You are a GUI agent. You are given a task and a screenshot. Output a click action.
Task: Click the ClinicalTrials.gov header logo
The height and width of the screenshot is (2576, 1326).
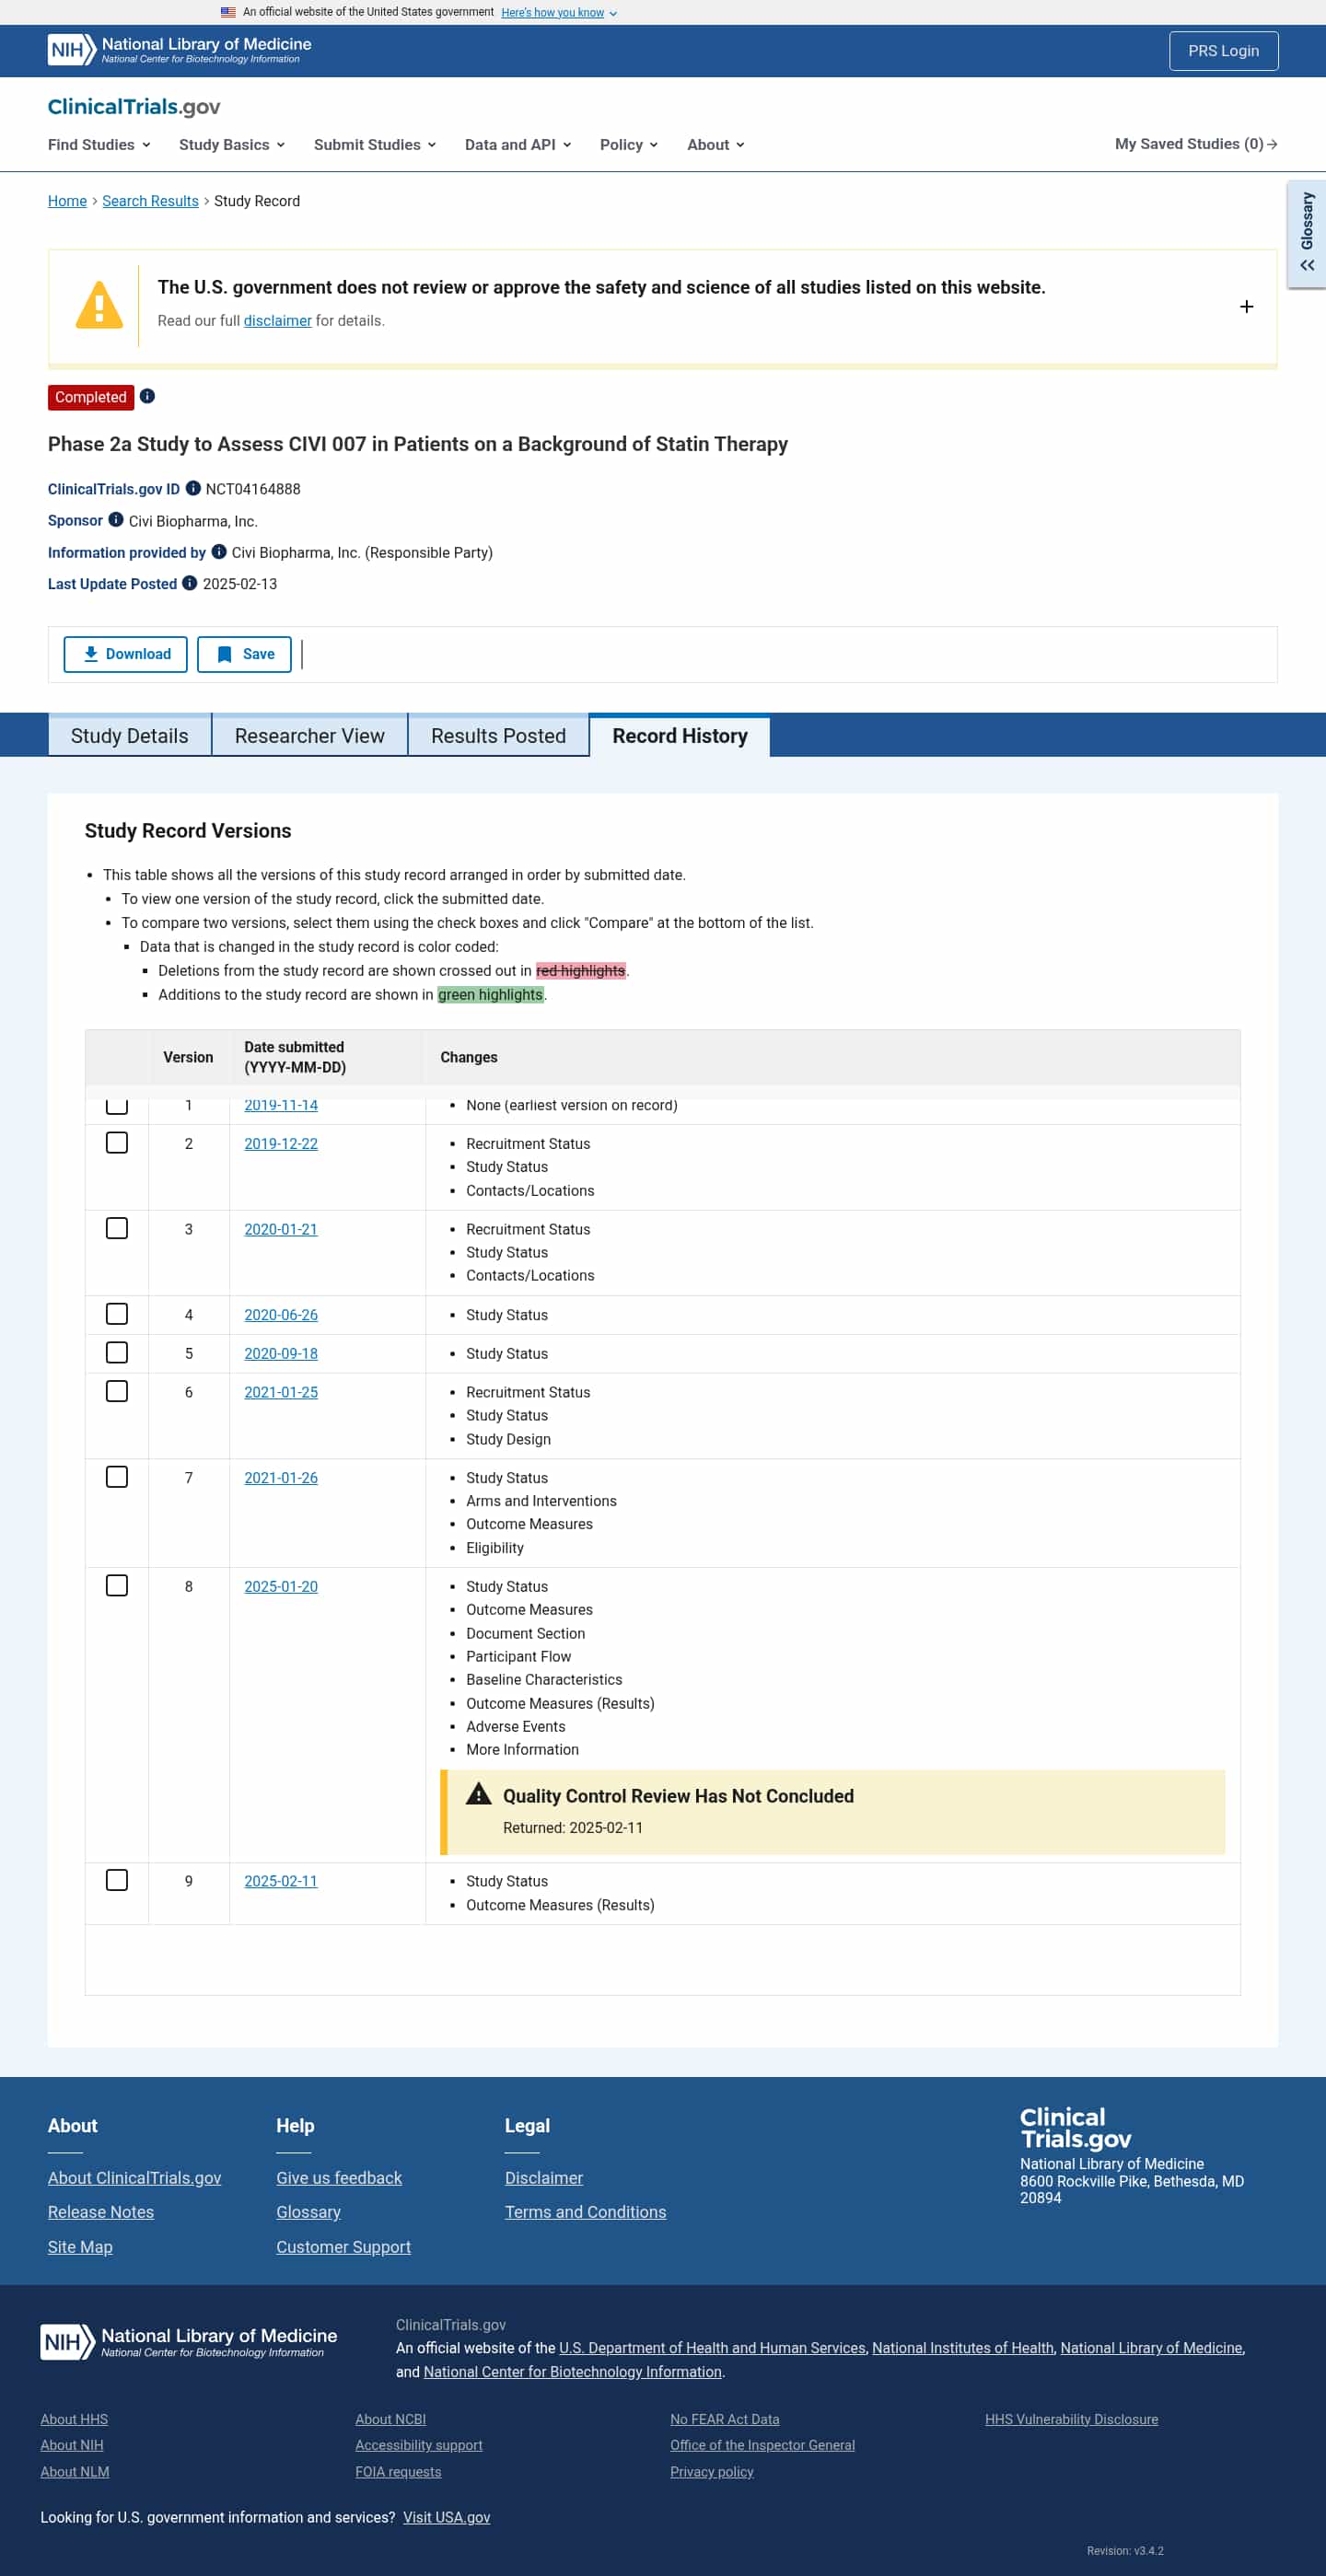(134, 107)
